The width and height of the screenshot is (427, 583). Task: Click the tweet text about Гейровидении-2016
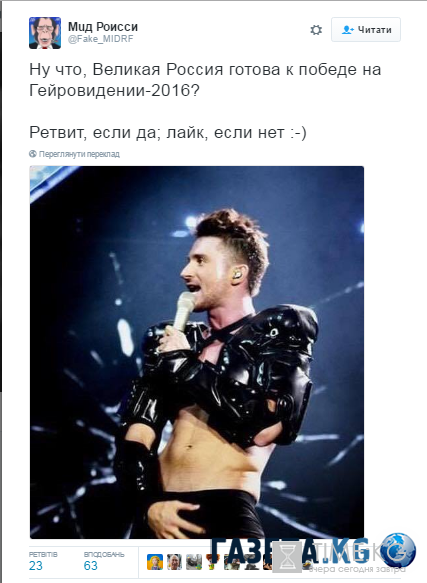(205, 80)
